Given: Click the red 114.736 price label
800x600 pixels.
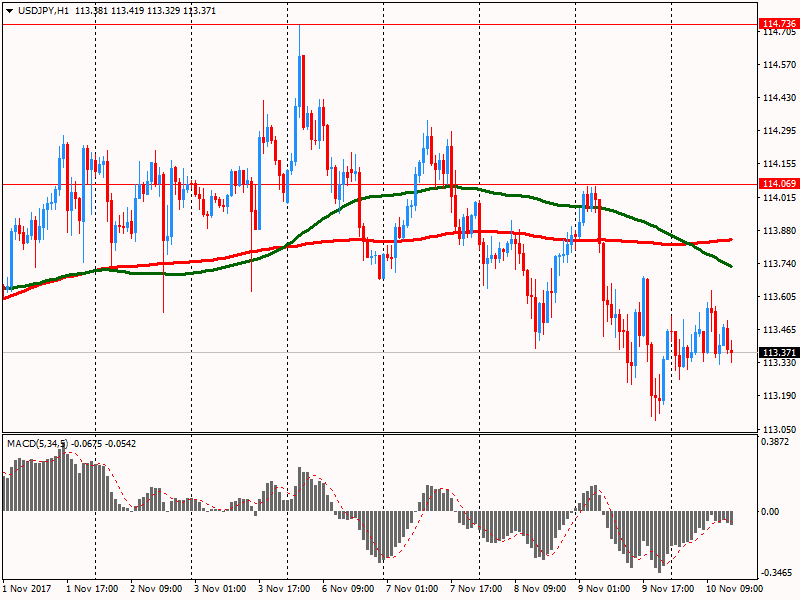Looking at the screenshot, I should pos(779,23).
